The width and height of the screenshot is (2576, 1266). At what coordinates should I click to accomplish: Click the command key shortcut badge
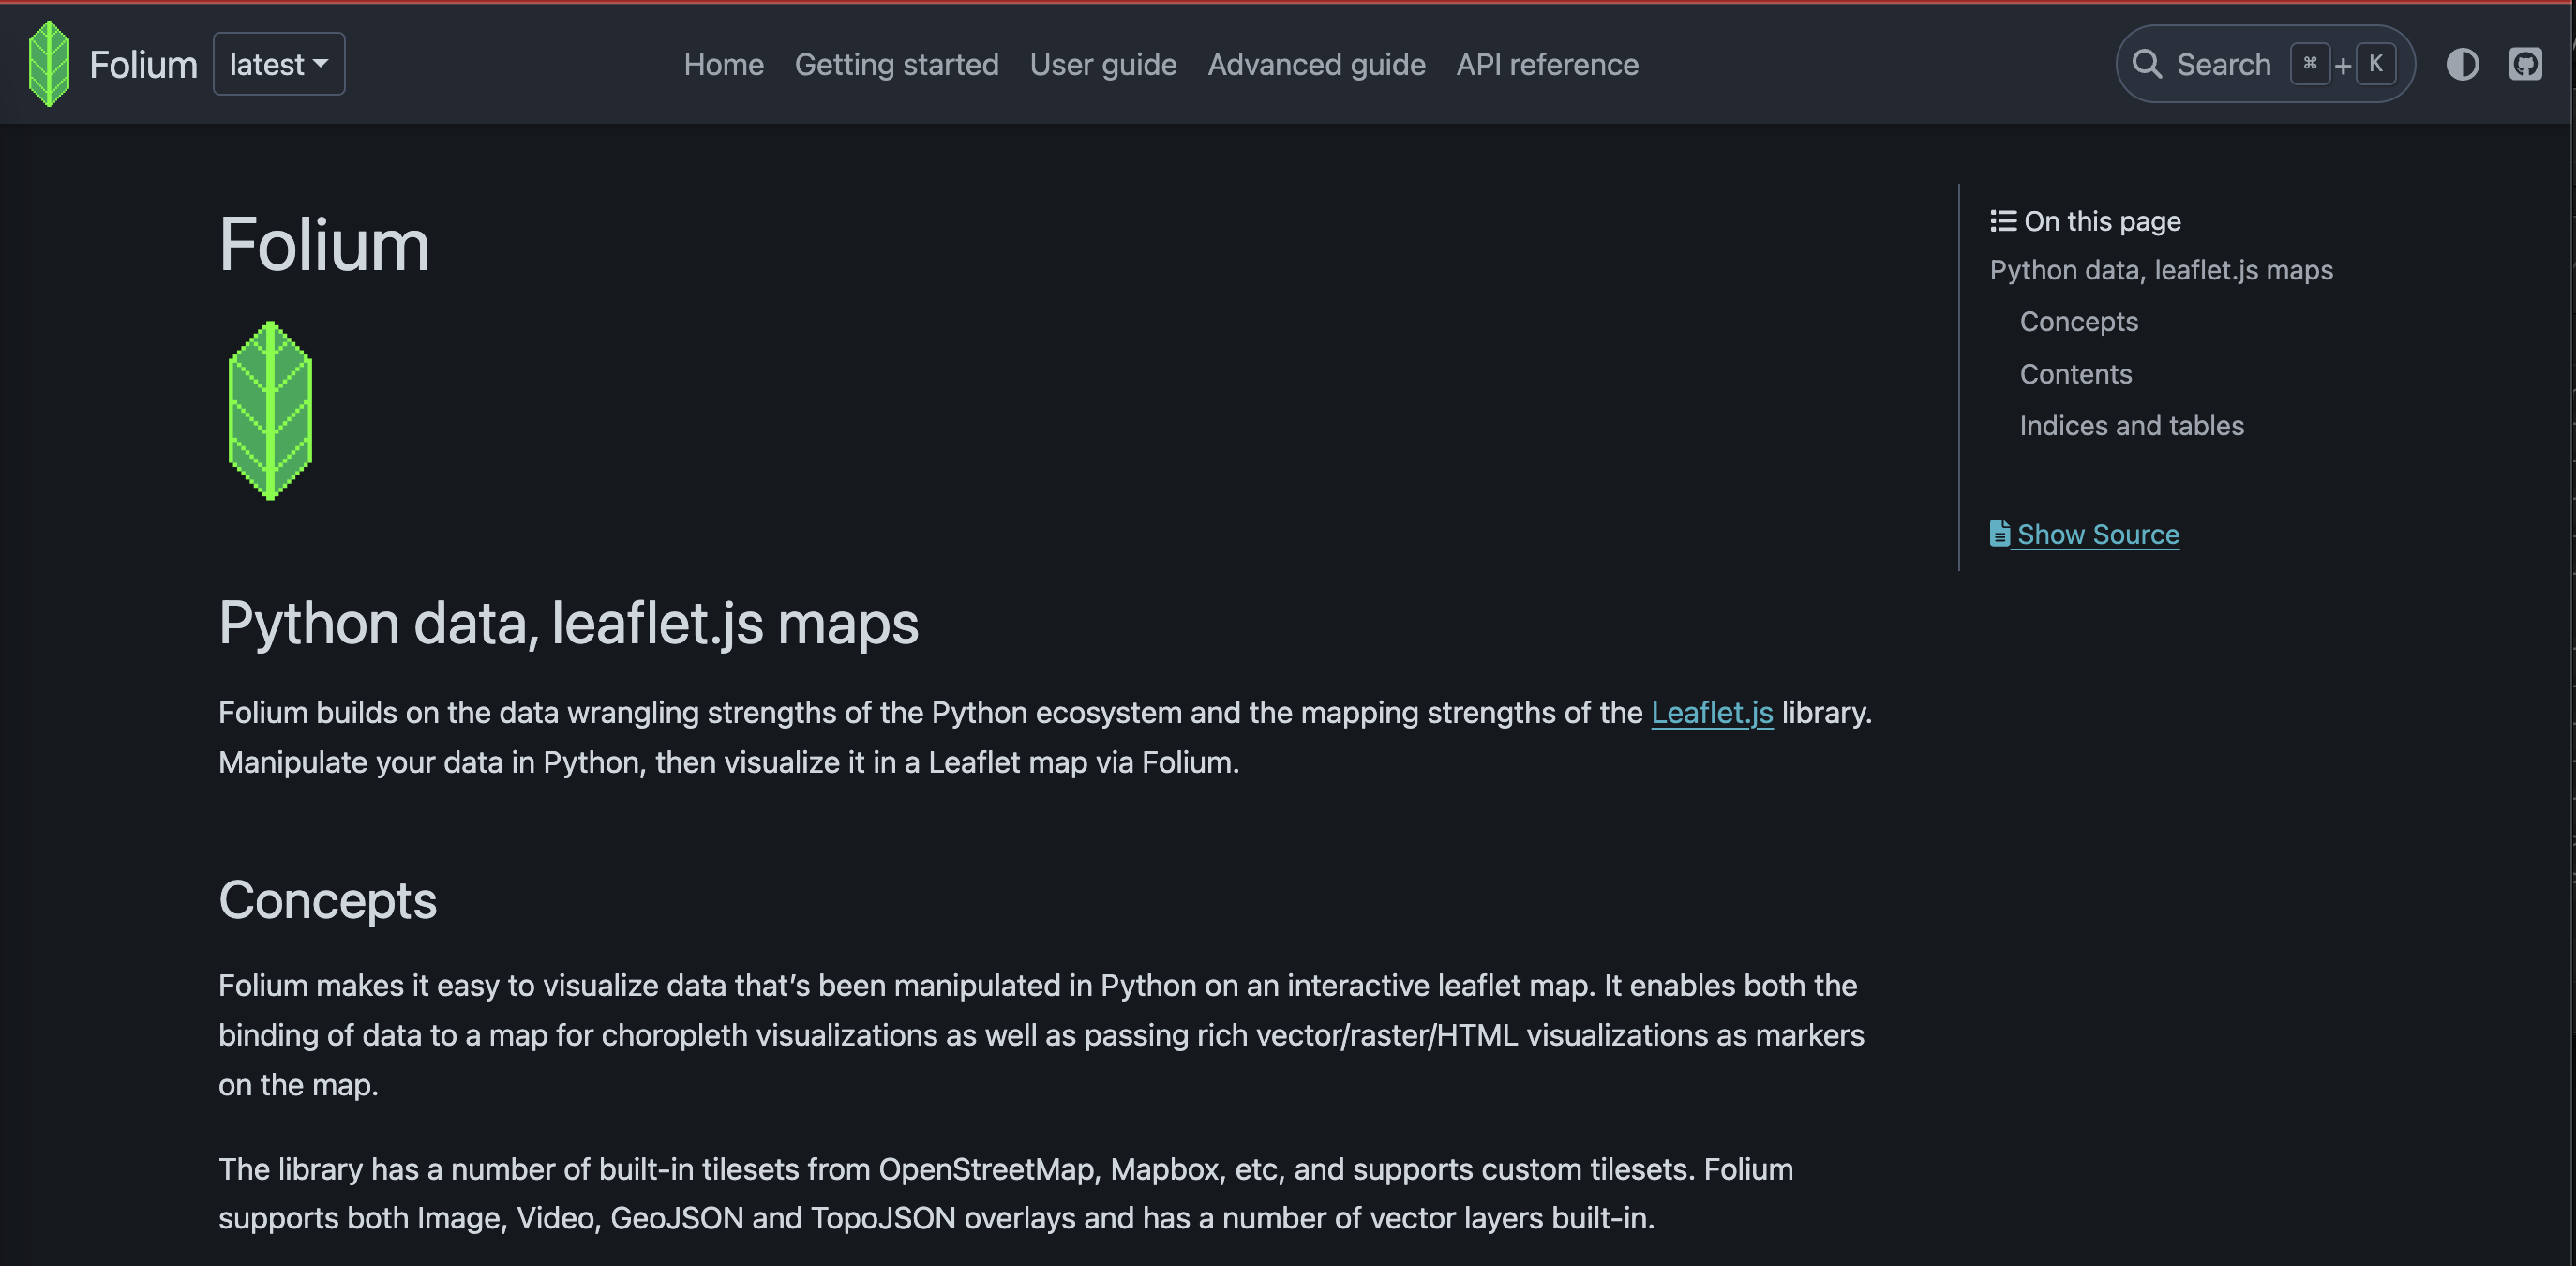pyautogui.click(x=2310, y=64)
